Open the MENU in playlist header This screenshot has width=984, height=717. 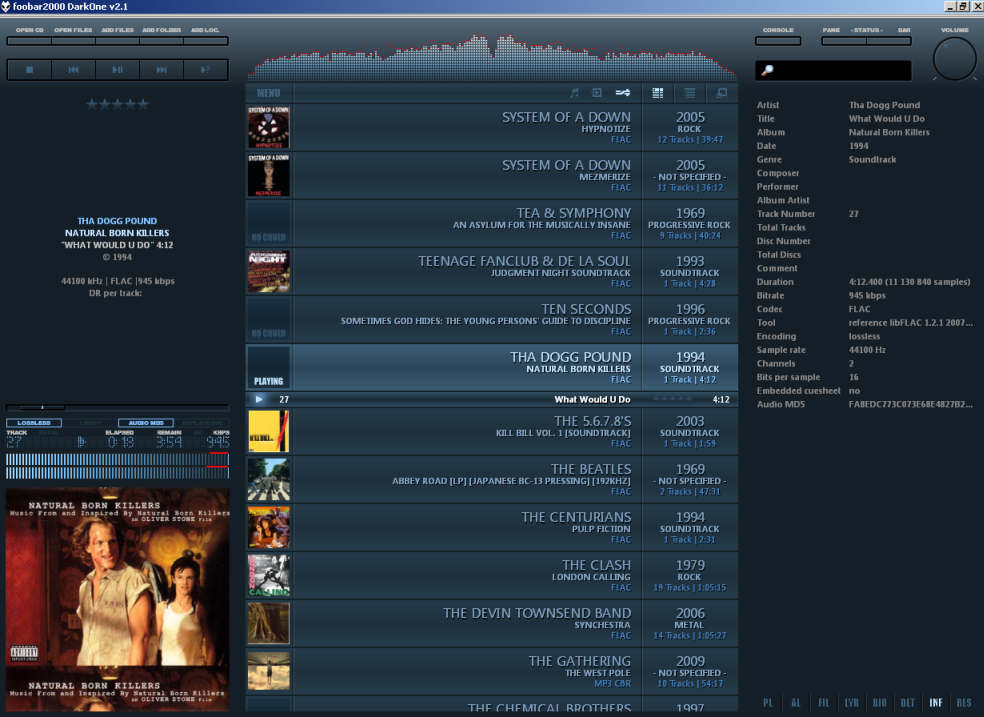coord(269,93)
